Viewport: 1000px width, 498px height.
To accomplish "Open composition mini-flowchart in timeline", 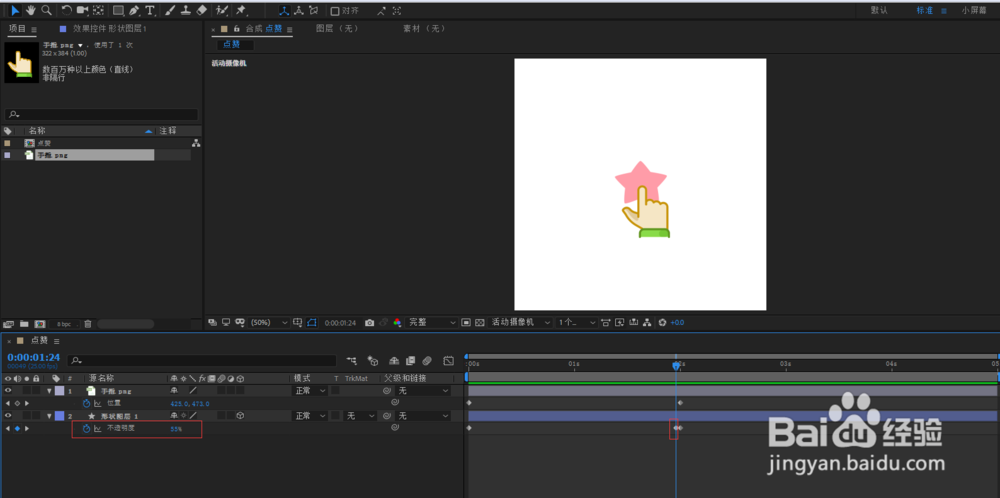I will click(352, 361).
